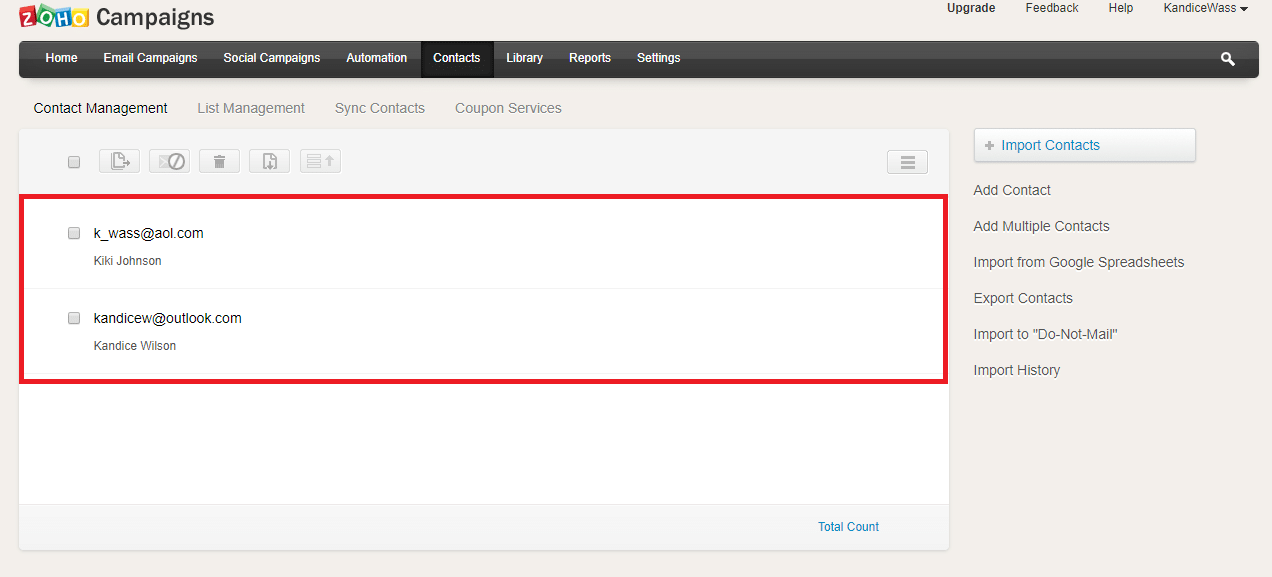Switch to Sync Contacts tab

[x=380, y=108]
